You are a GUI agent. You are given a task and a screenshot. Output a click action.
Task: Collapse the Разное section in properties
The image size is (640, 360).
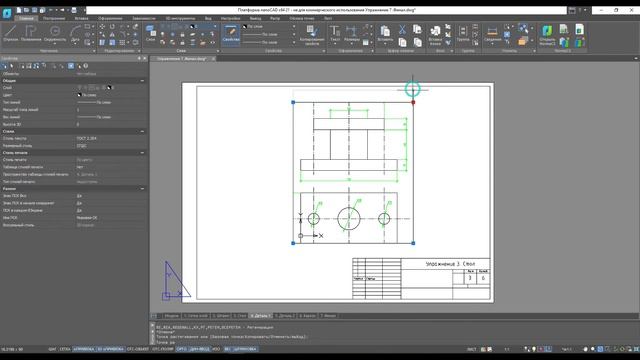tap(142, 189)
